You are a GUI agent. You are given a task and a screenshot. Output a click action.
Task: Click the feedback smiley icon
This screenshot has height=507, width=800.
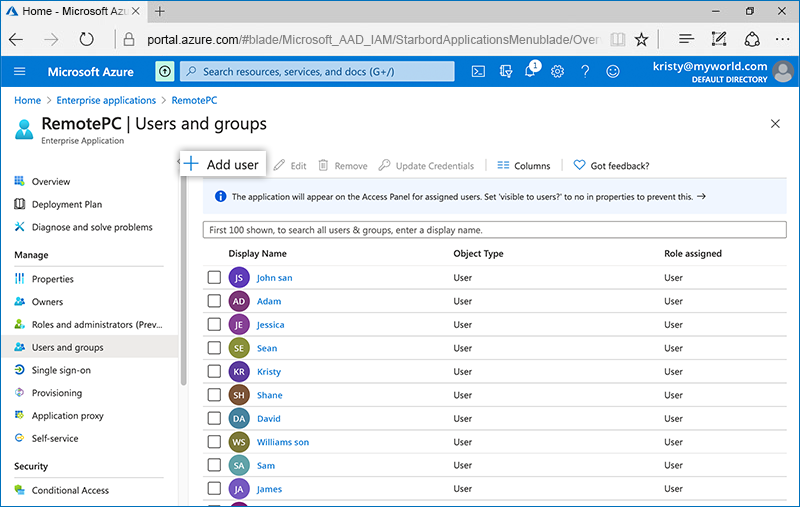613,71
